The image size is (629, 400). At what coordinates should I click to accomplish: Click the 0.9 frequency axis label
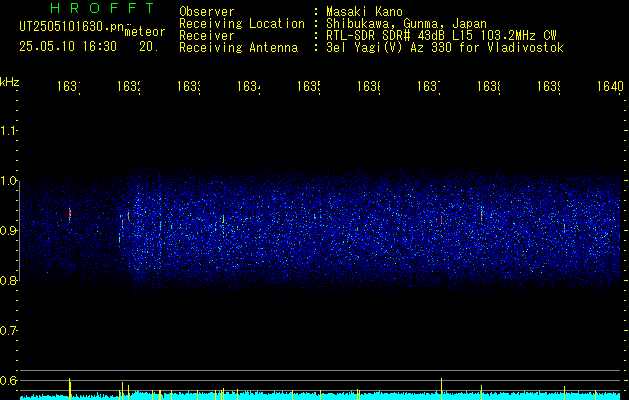[x=8, y=230]
